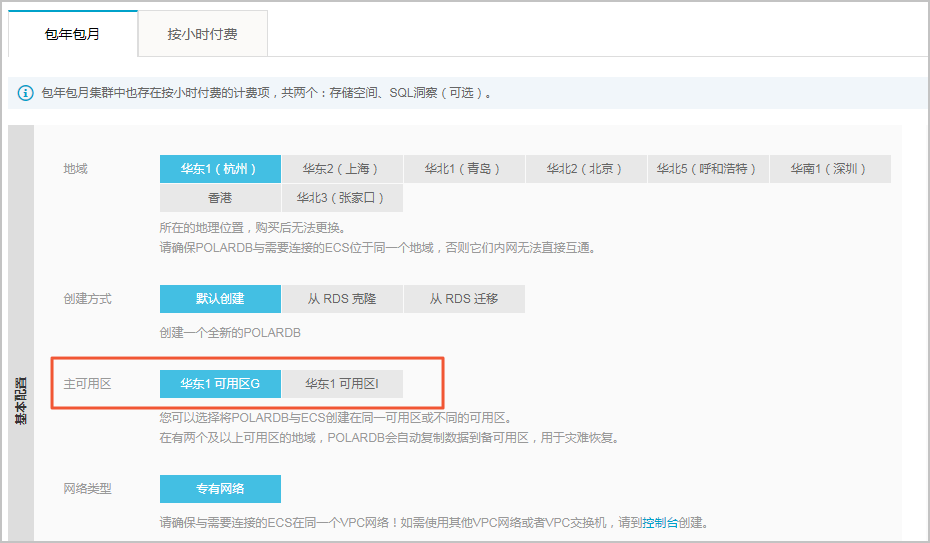The height and width of the screenshot is (543, 930).
Task: Click the text 所在的地理位置，购买后无法更换。
Action: [x=253, y=228]
